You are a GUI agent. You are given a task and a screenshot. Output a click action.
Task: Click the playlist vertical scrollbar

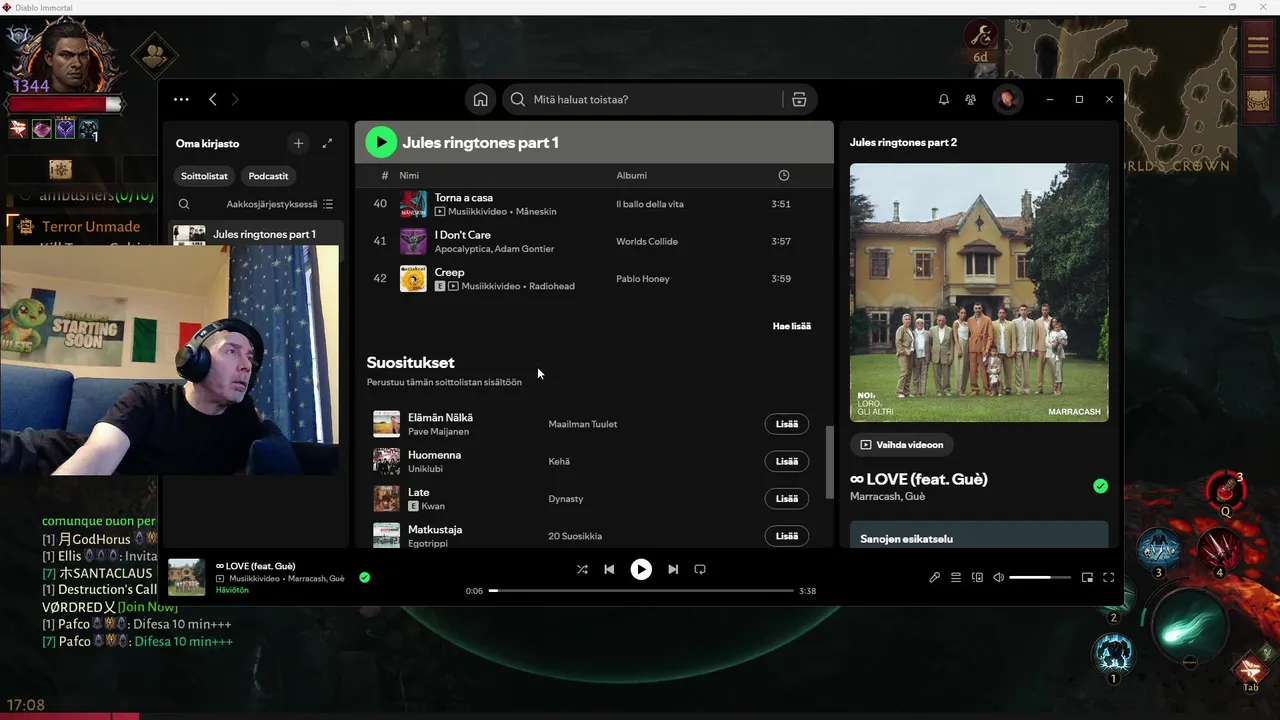[x=829, y=462]
